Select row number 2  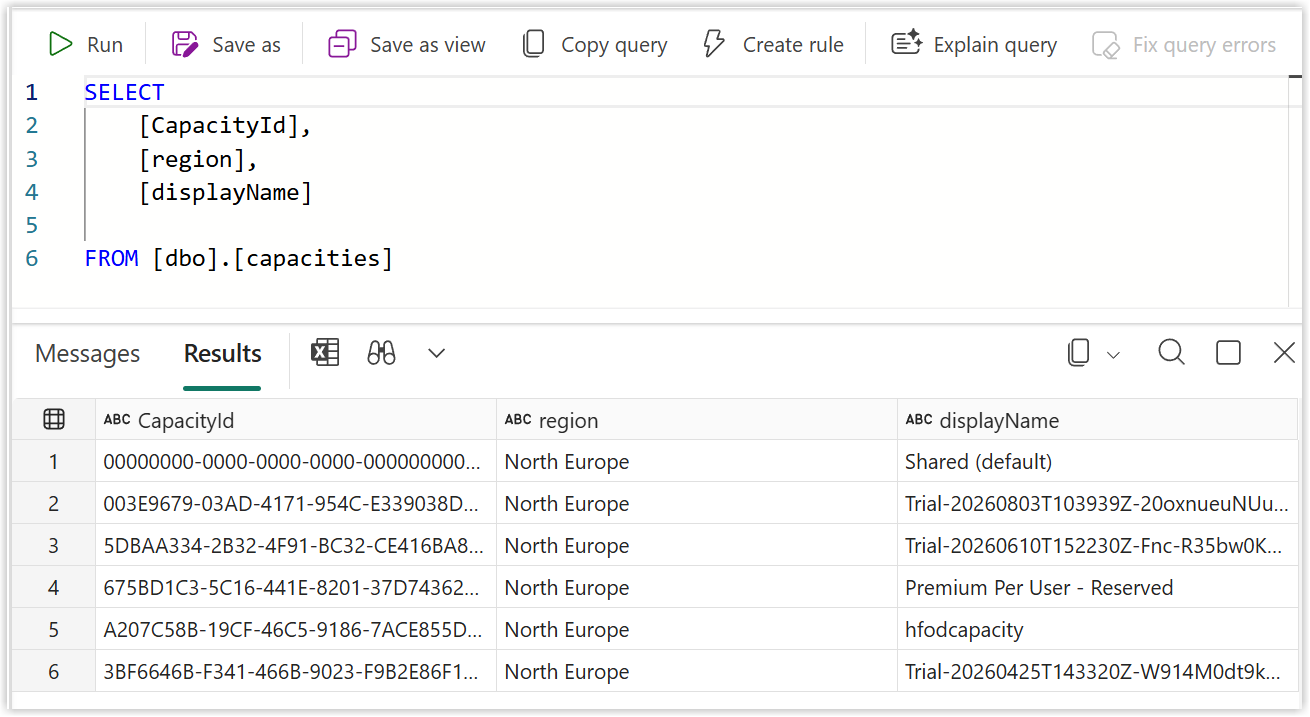[x=54, y=504]
